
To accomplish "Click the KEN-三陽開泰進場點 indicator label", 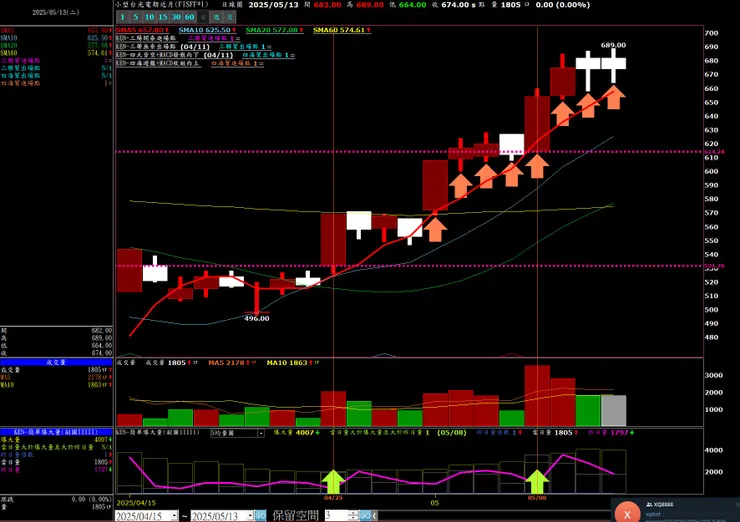I will pos(146,38).
